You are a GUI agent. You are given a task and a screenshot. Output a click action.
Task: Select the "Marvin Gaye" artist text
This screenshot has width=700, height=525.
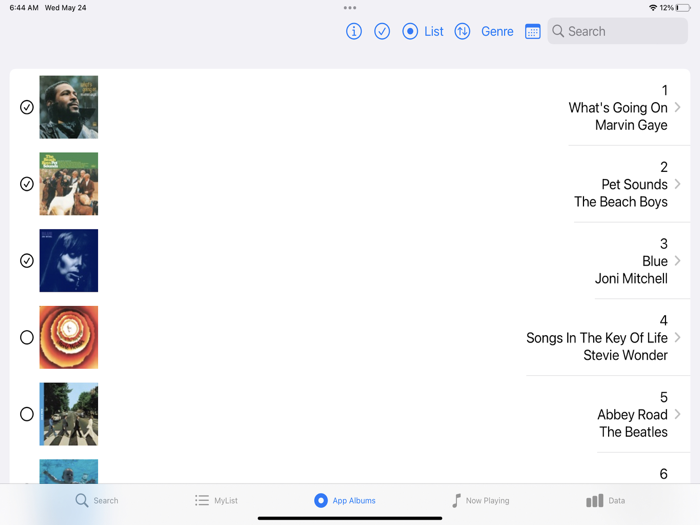tap(631, 125)
